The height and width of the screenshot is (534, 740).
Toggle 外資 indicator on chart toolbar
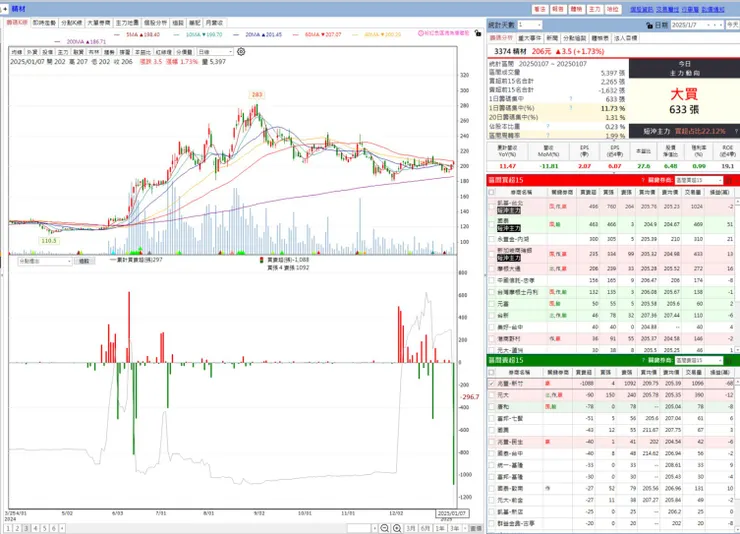(x=32, y=52)
